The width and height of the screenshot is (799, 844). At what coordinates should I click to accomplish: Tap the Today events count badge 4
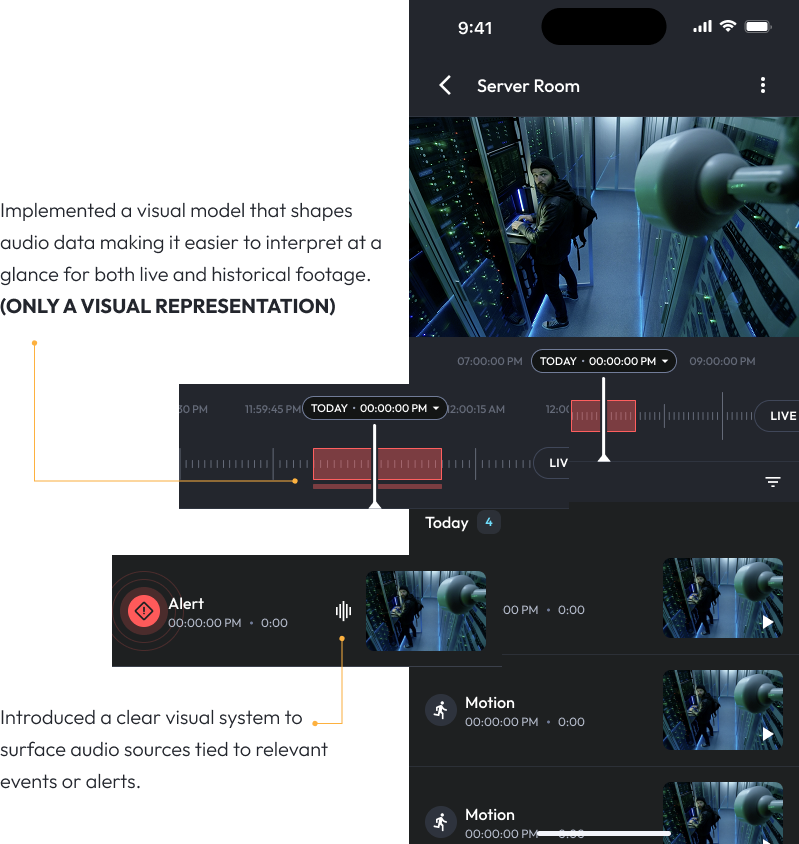tap(489, 522)
